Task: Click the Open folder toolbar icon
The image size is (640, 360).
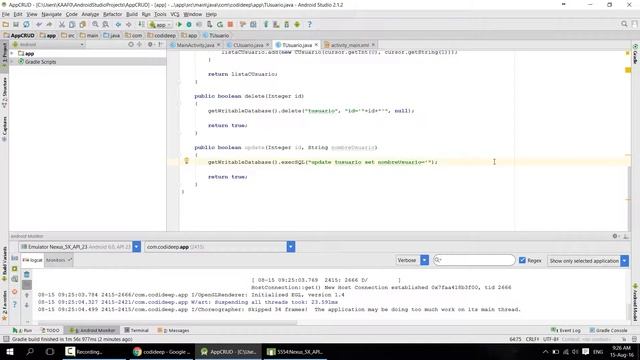Action: (x=6, y=24)
